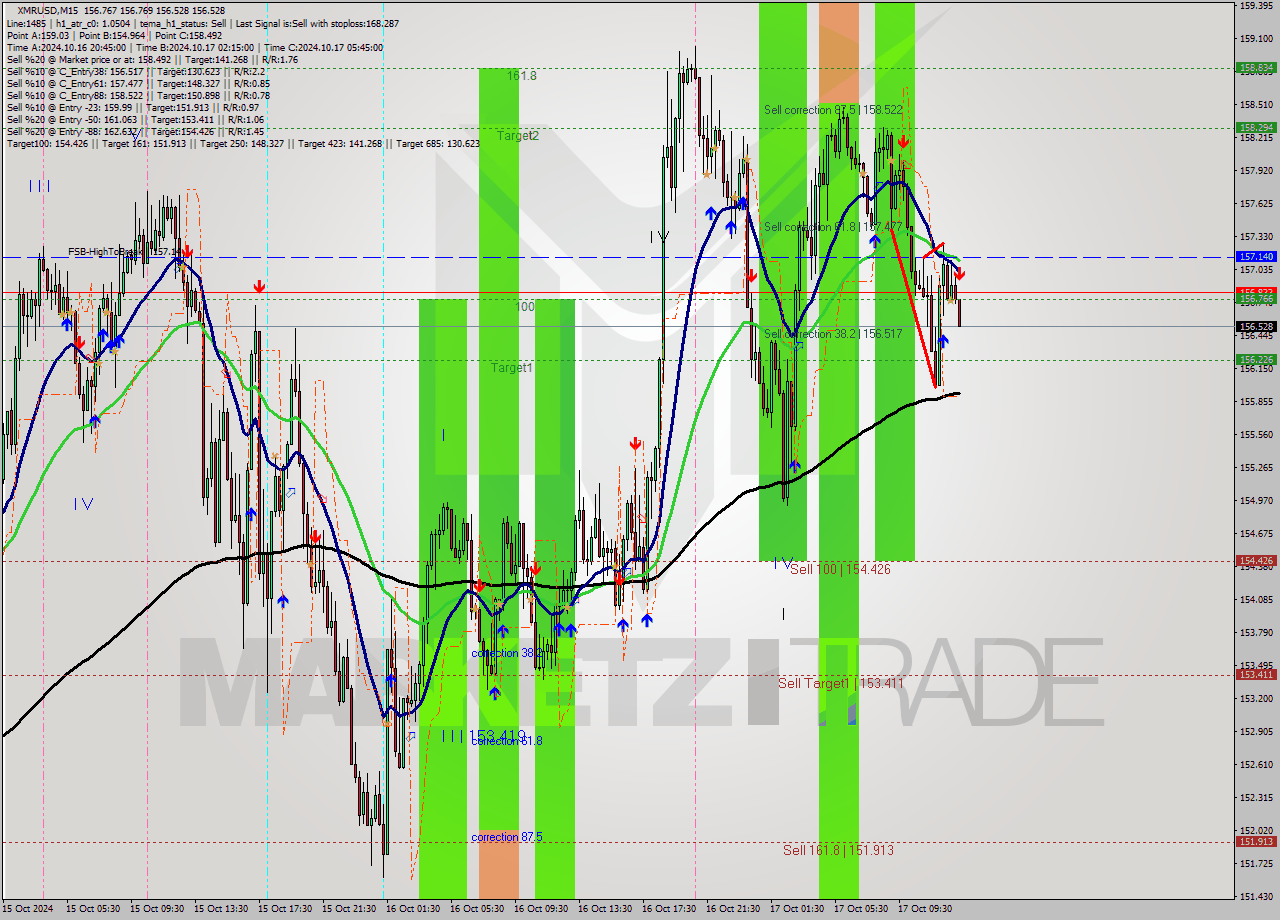Click the FSB-HighToBreak level label
Screen dimensions: 1280x920
click(125, 252)
